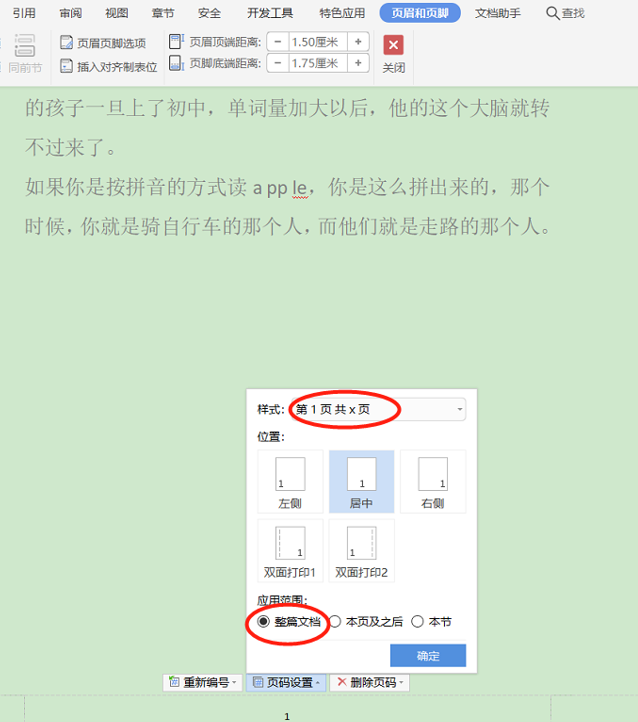Open the 删除页码 dropdown button
This screenshot has height=722, width=638.
point(370,682)
